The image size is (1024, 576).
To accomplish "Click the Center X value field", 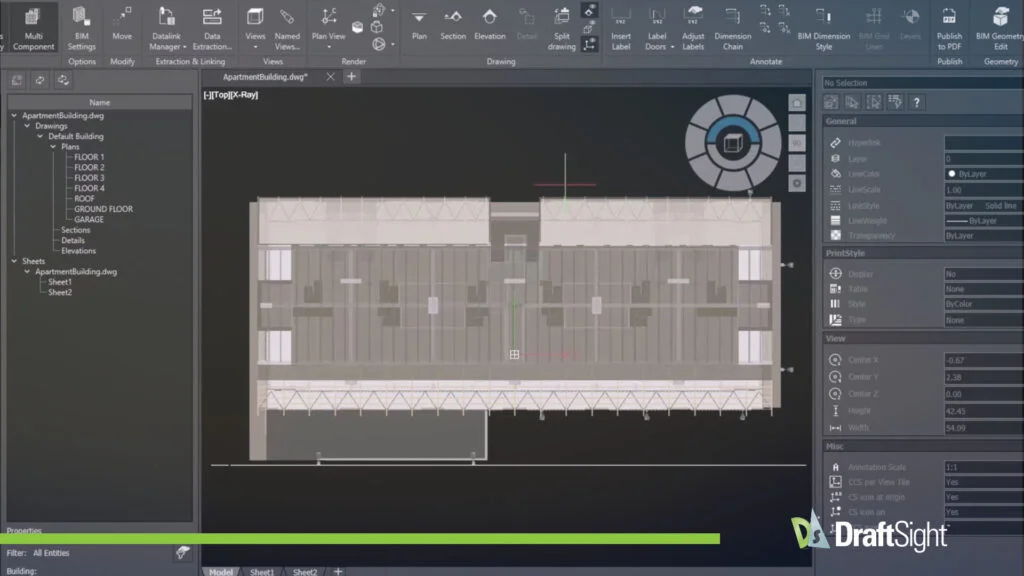I will (x=982, y=360).
